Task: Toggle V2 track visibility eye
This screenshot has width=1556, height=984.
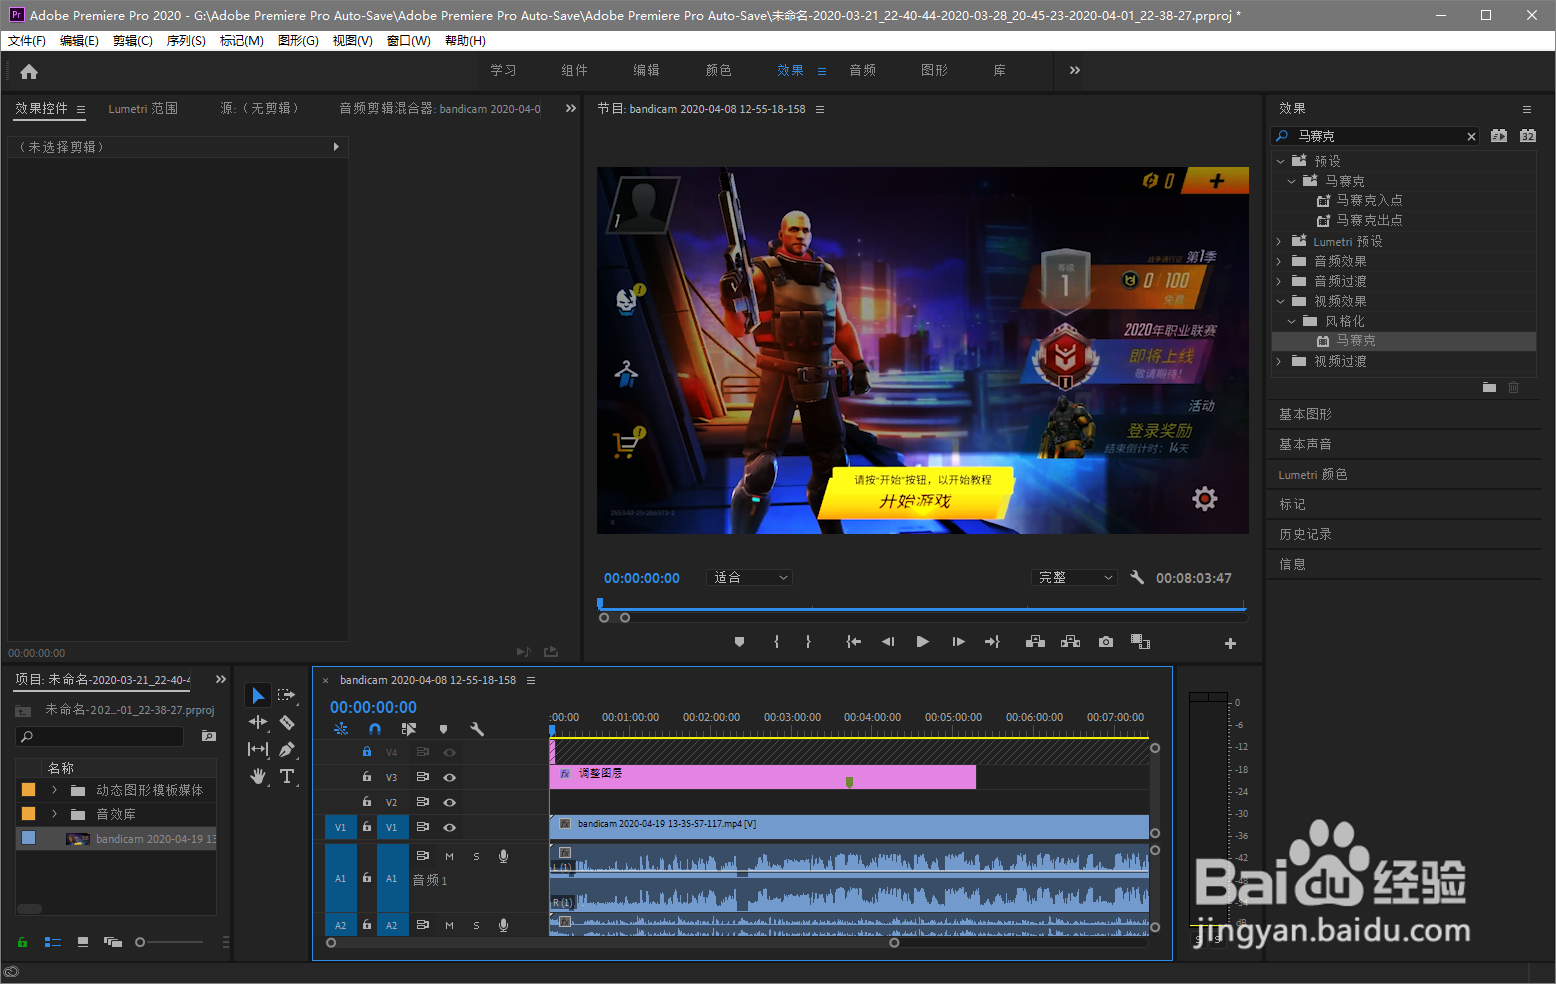Action: pyautogui.click(x=450, y=802)
